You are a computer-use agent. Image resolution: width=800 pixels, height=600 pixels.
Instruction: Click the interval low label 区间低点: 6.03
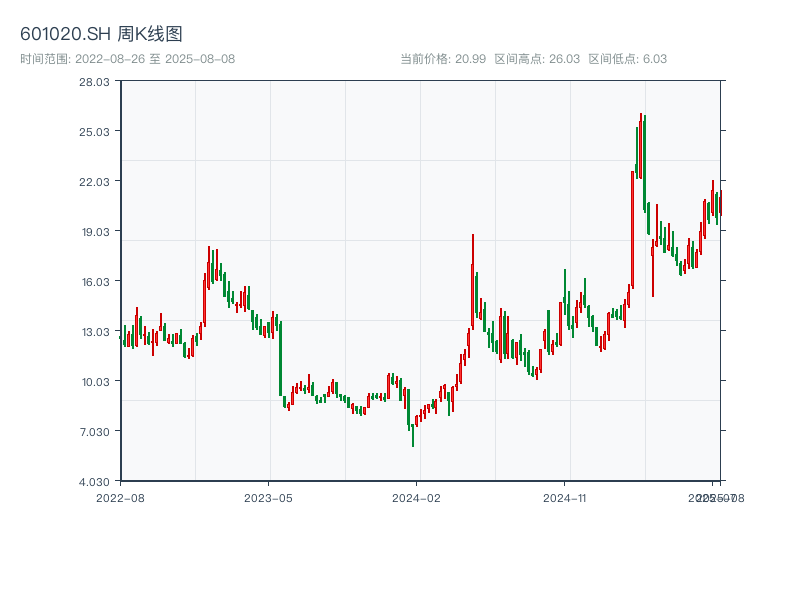[x=628, y=59]
